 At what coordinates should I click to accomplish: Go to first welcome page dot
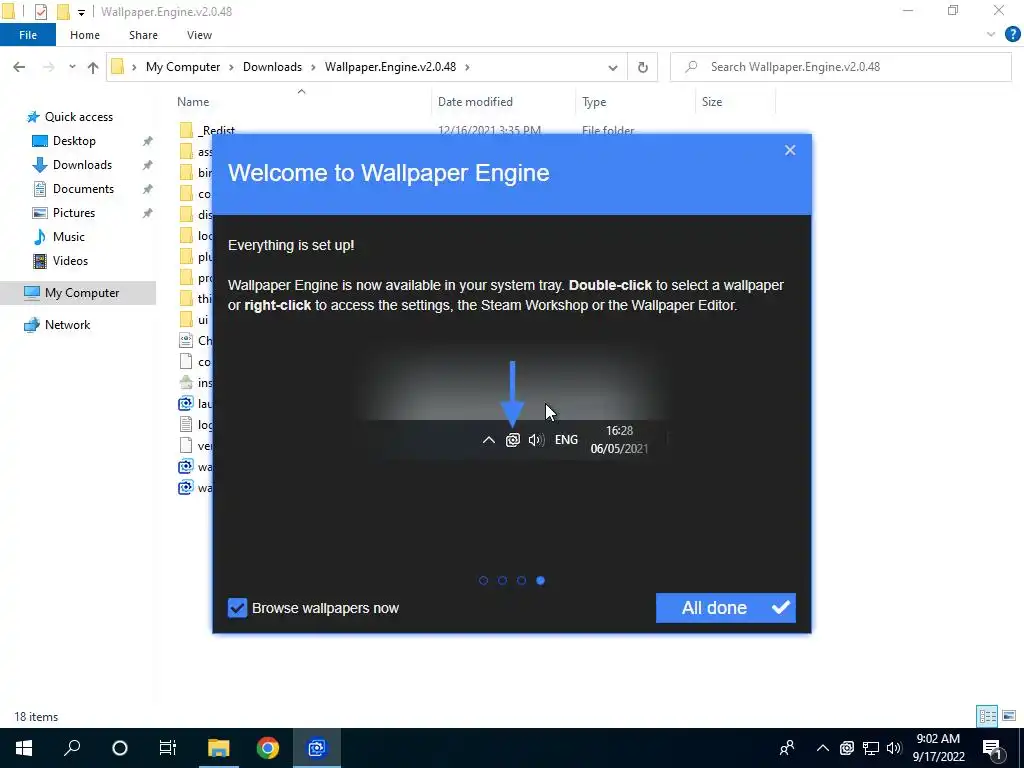pos(483,581)
